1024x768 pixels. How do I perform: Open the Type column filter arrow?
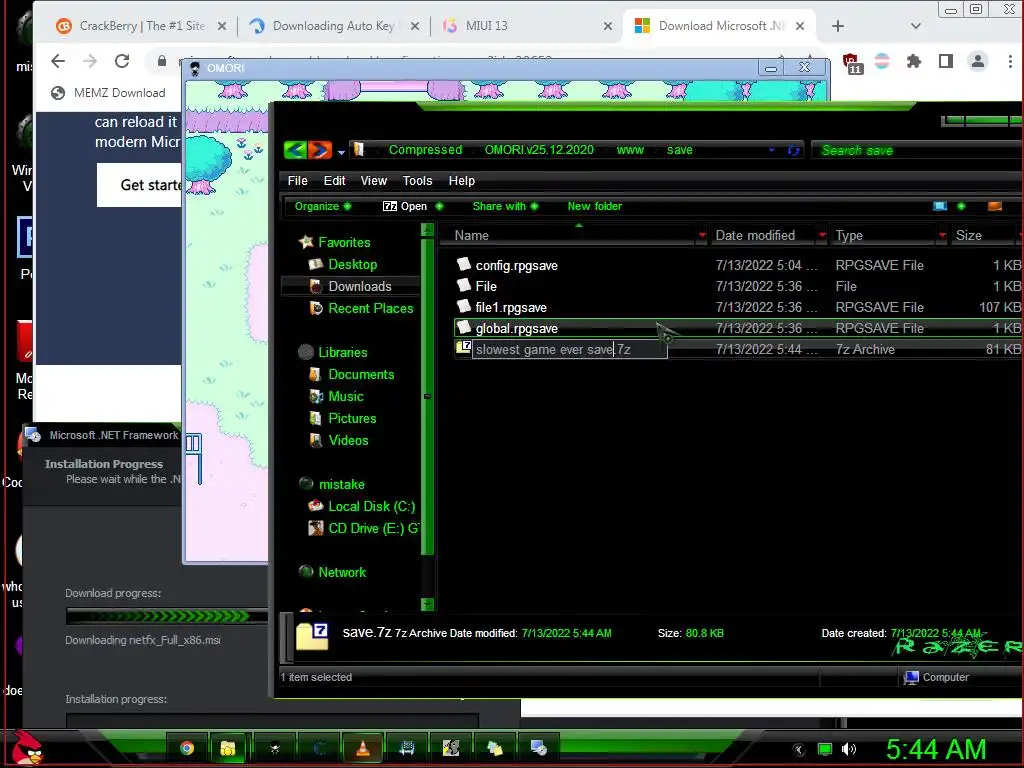pyautogui.click(x=942, y=235)
